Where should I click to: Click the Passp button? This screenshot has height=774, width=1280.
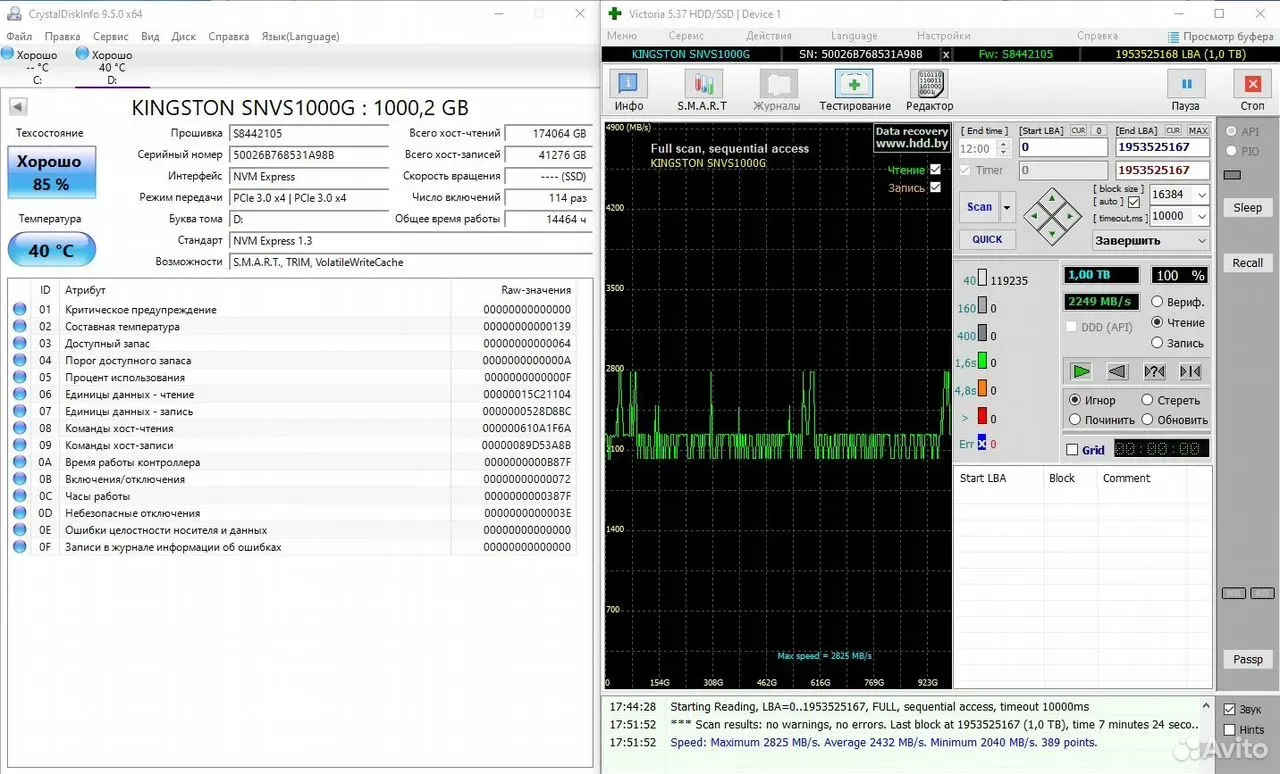(1247, 660)
